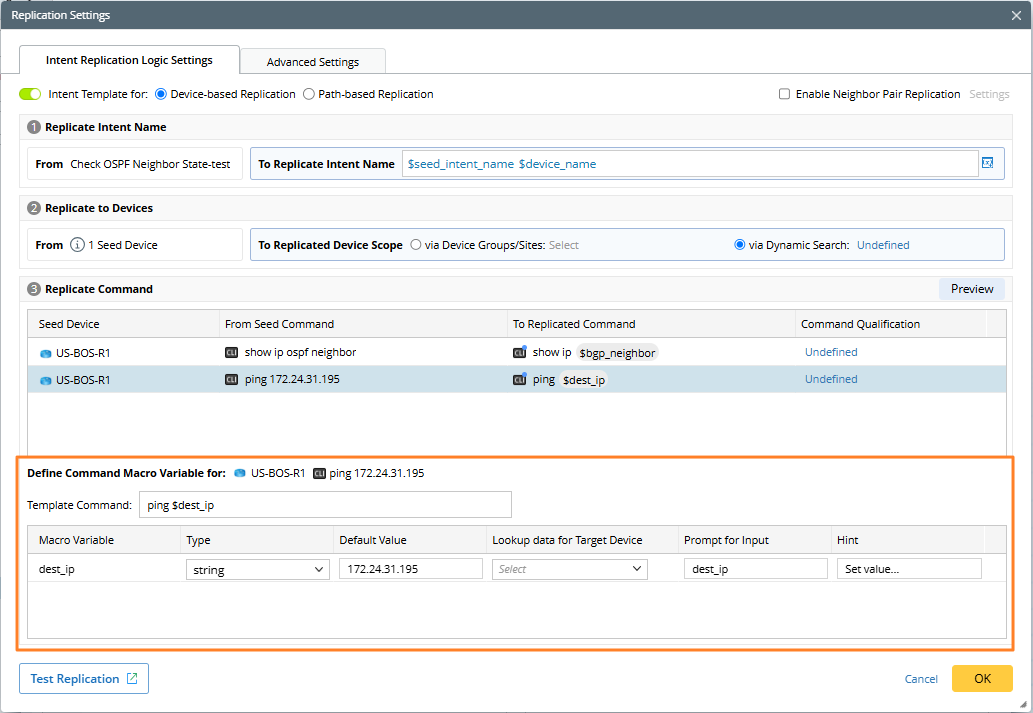Click Undefined link next to via Dynamic Search
Image resolution: width=1033 pixels, height=713 pixels.
(883, 245)
